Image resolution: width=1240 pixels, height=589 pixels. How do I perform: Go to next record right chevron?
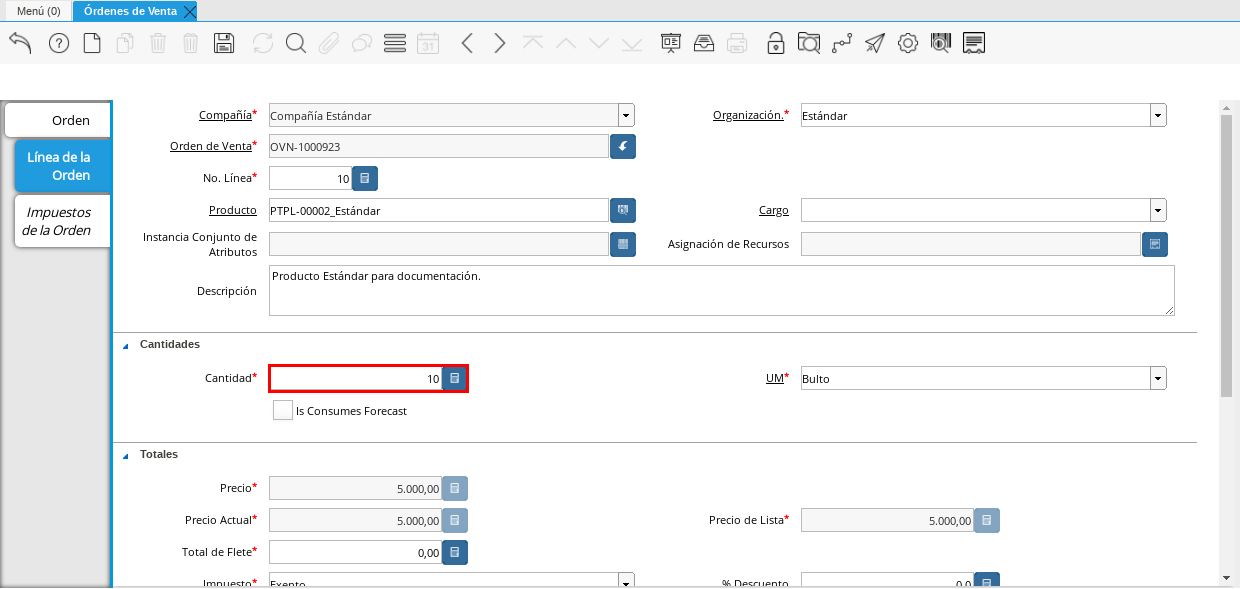click(500, 43)
